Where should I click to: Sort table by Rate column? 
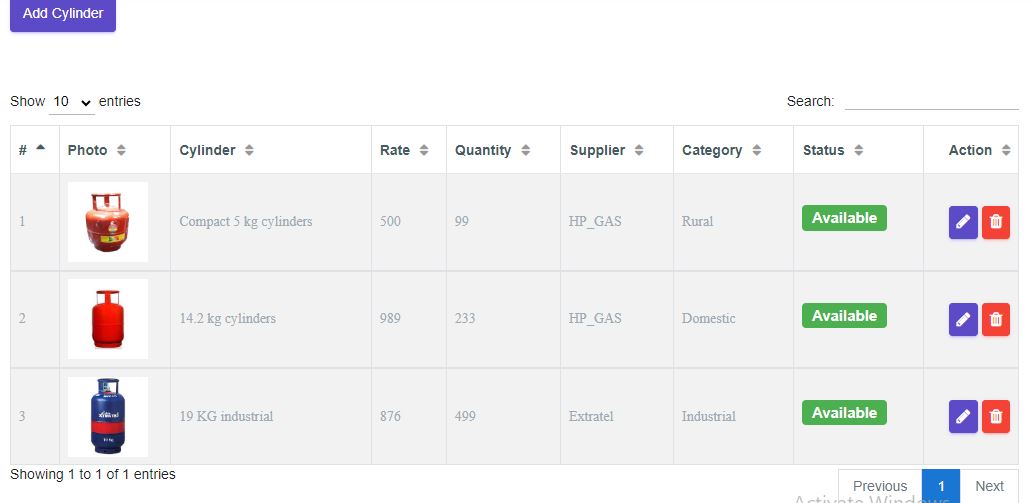point(404,150)
